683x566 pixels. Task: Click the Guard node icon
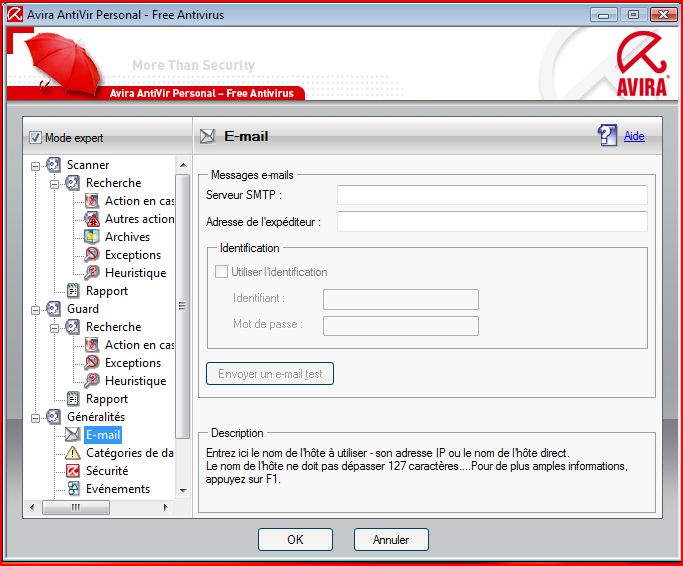pyautogui.click(x=54, y=308)
